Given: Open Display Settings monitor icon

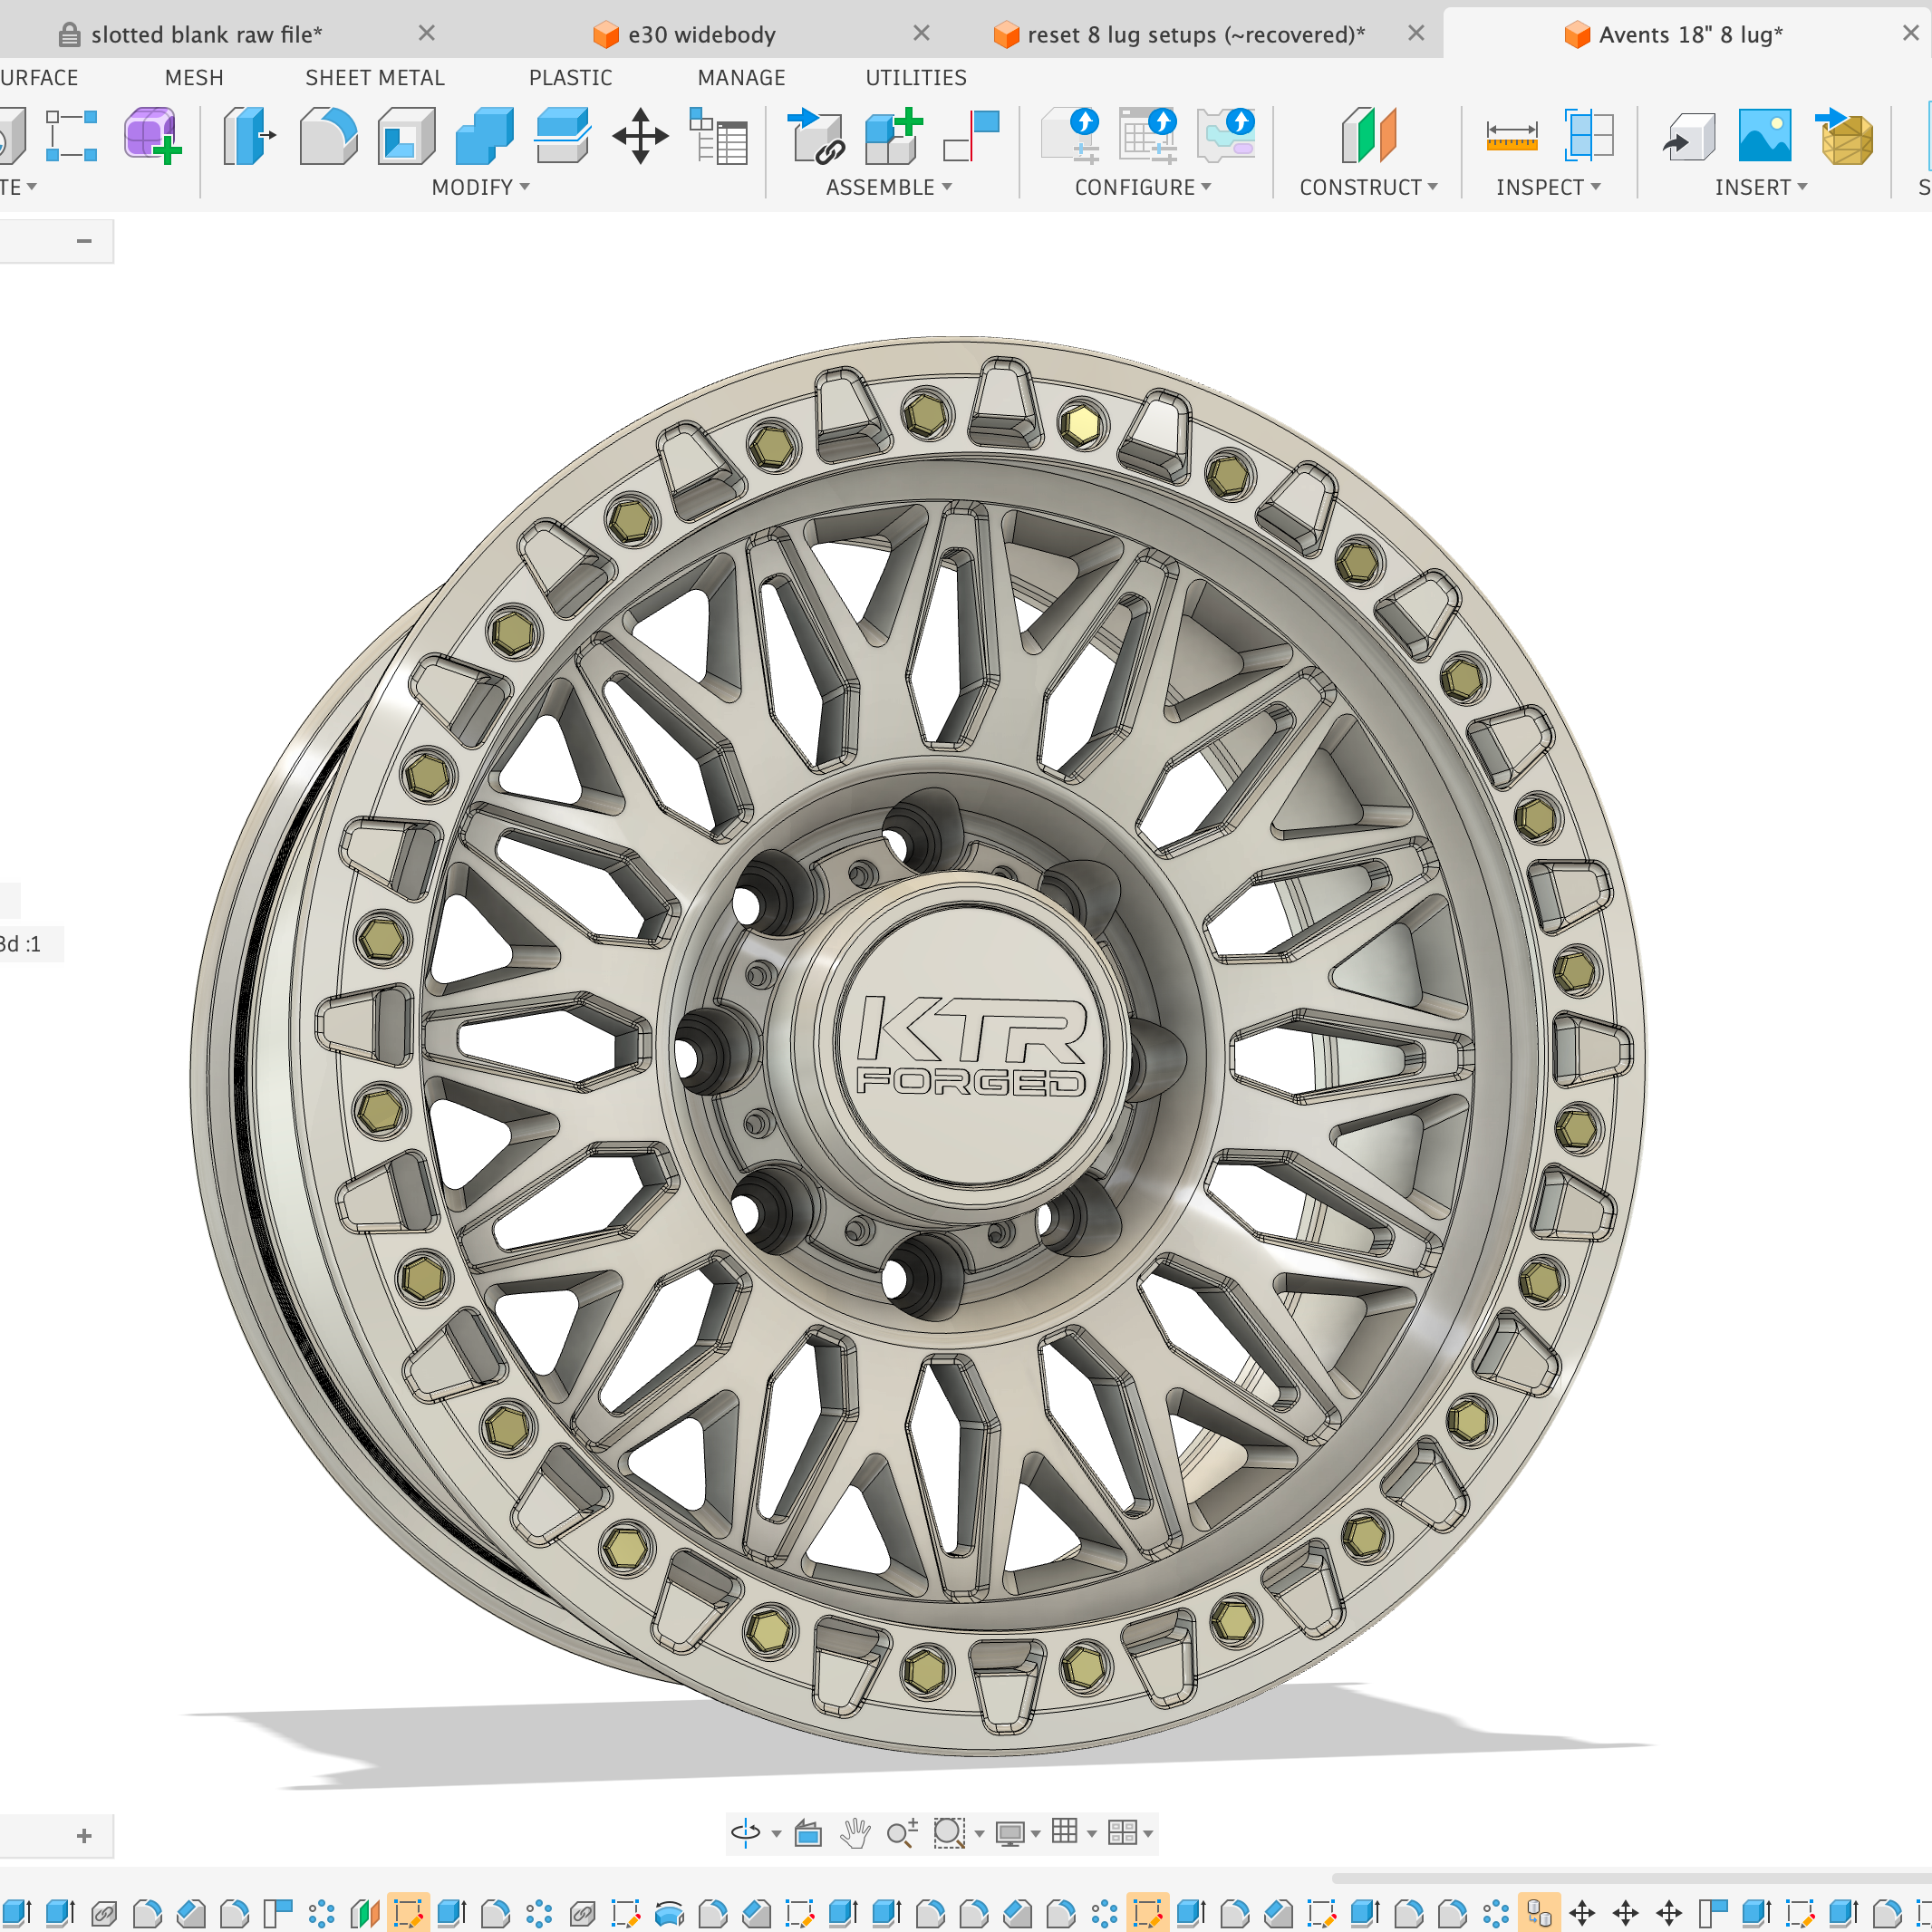Looking at the screenshot, I should (x=1010, y=1832).
